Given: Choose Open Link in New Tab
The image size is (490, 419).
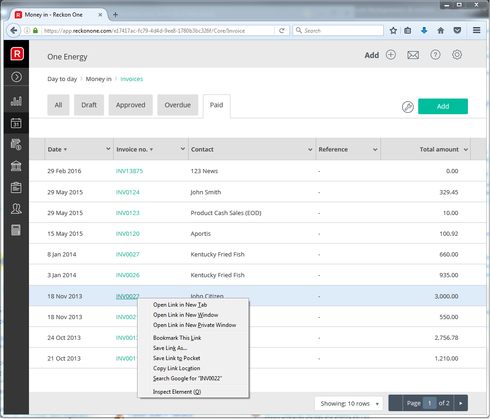Looking at the screenshot, I should [193, 305].
